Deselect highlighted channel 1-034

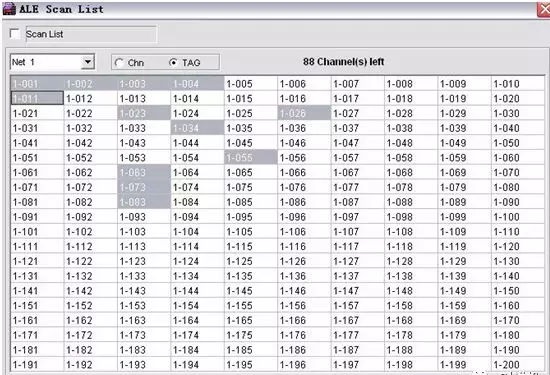click(197, 128)
